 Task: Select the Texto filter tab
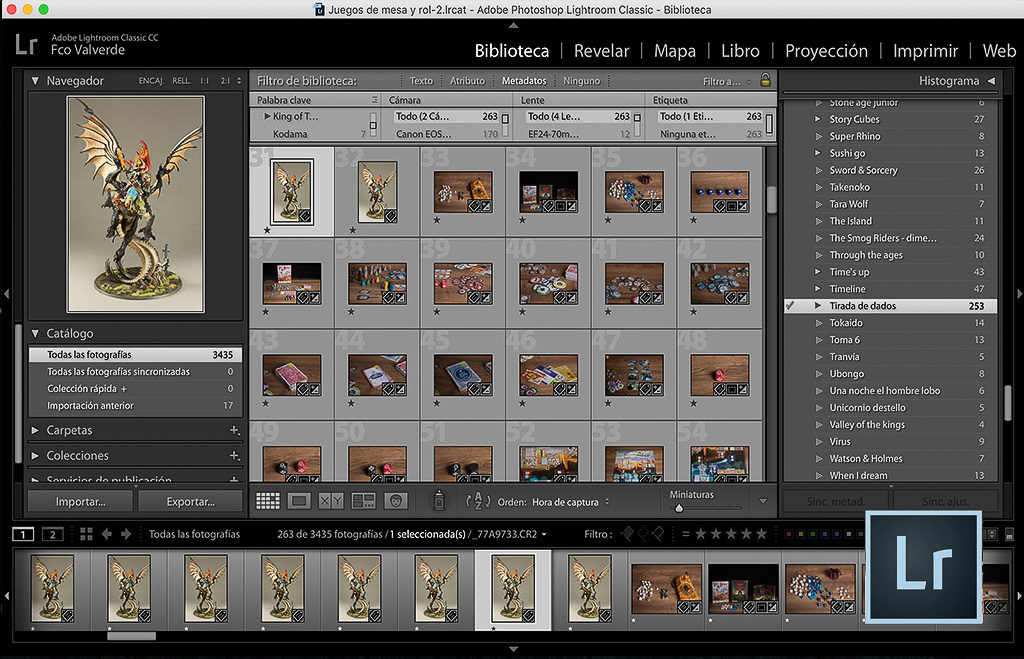point(421,81)
